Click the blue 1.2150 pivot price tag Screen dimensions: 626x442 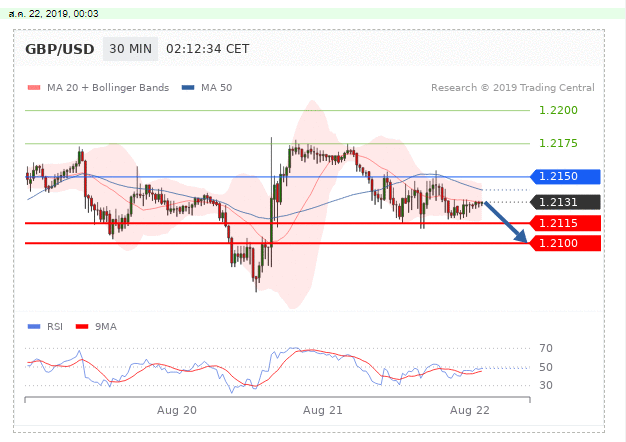click(565, 176)
